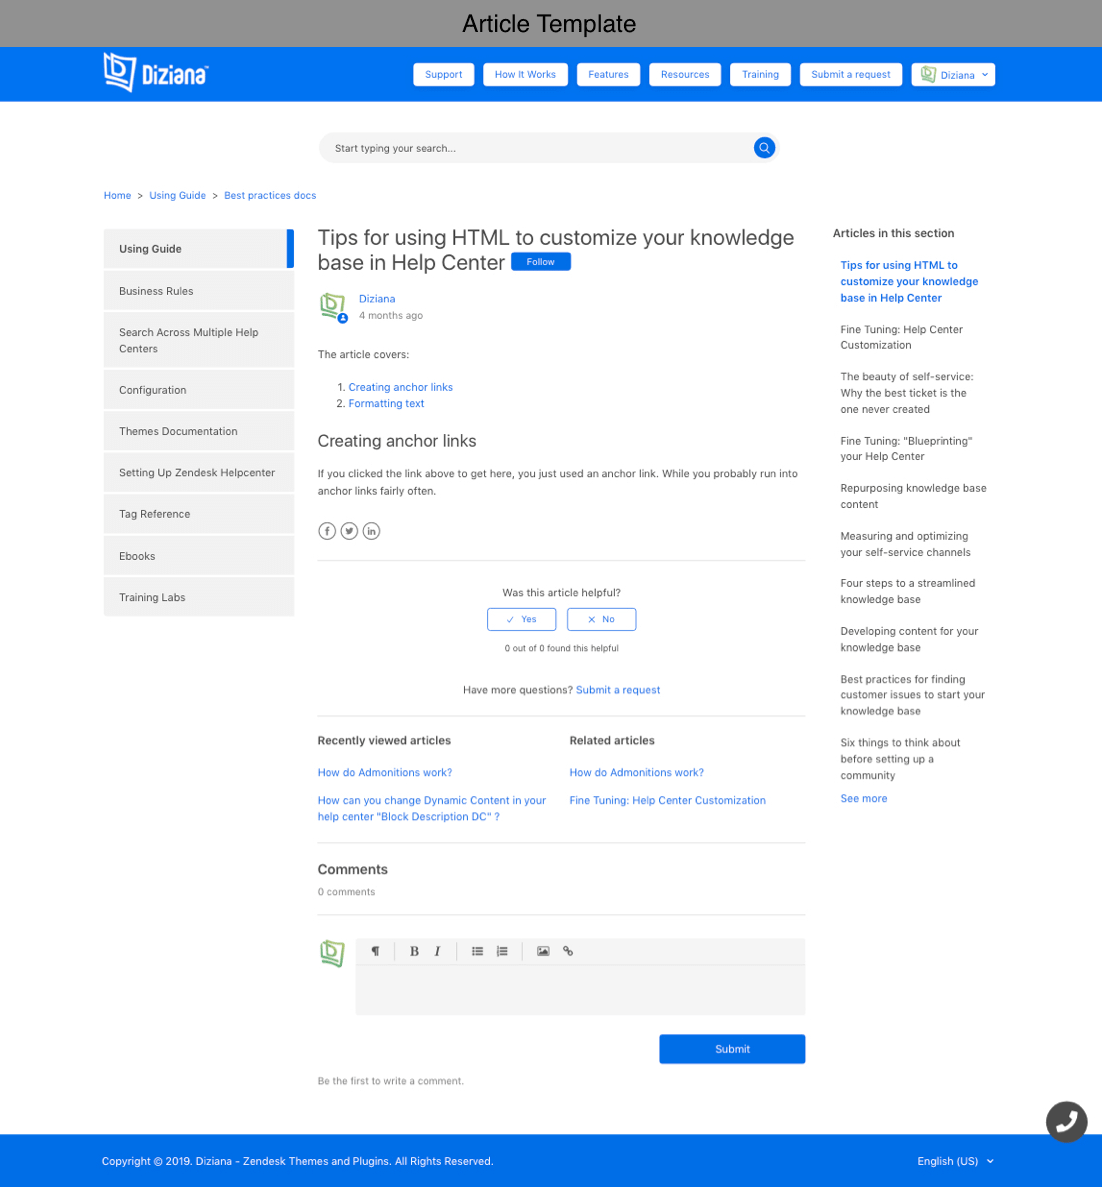
Task: Toggle bold in comment editor
Action: (414, 951)
